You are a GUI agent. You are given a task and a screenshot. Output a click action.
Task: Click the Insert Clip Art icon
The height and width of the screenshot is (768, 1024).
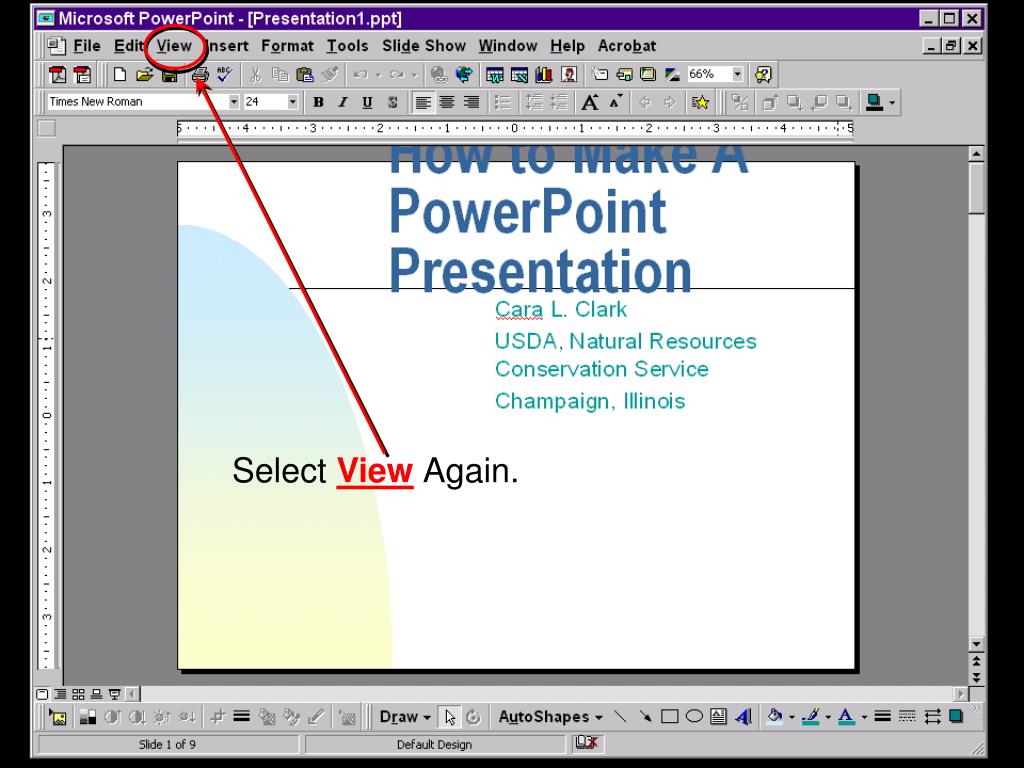[x=569, y=74]
